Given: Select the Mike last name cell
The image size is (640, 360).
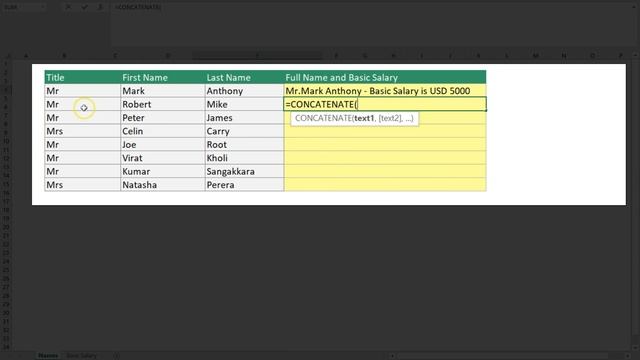Looking at the screenshot, I should click(244, 104).
